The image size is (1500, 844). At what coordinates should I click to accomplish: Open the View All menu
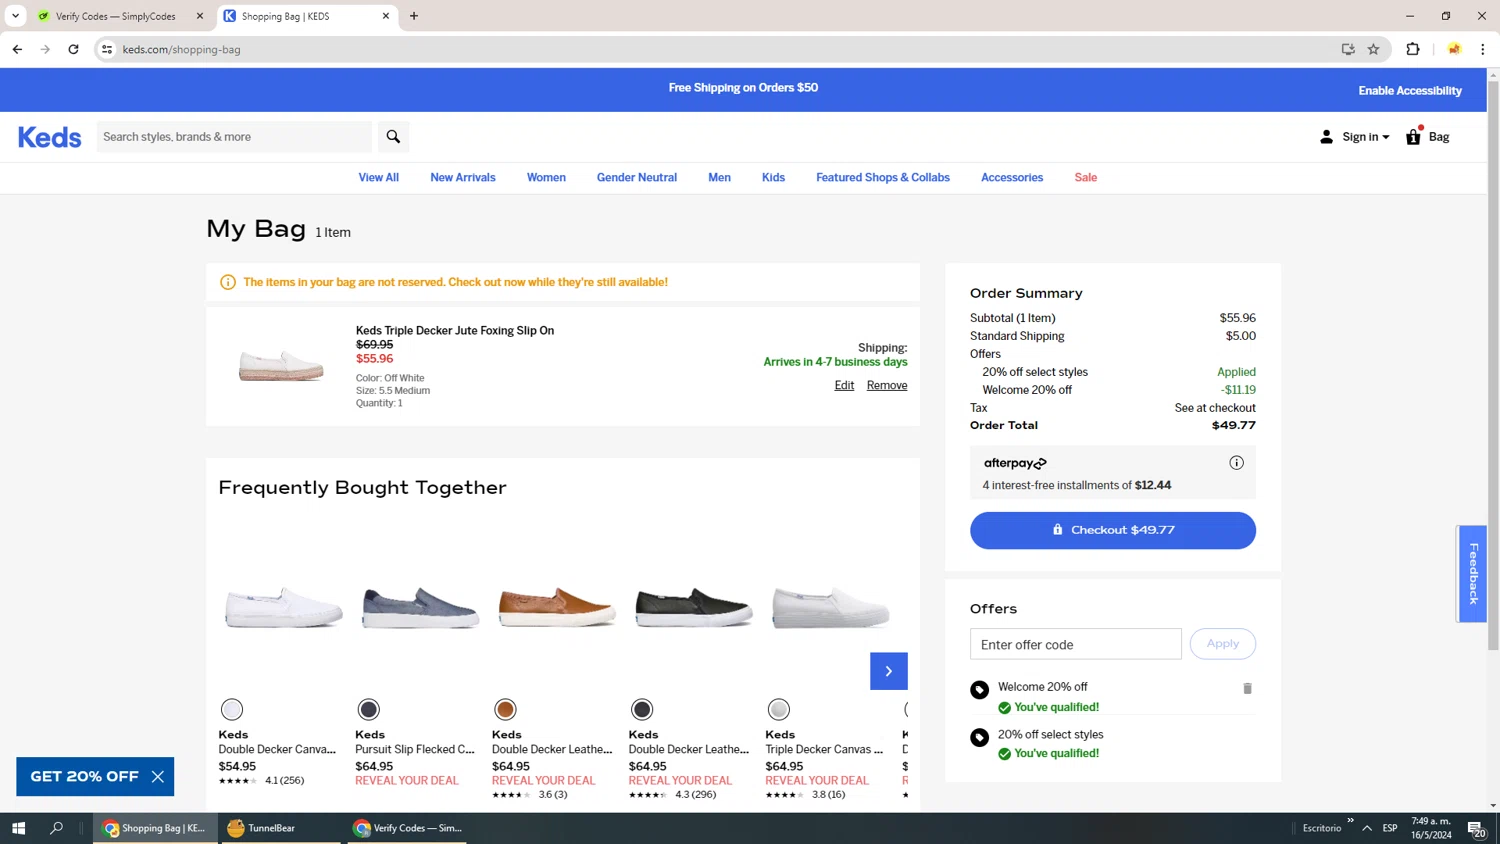pyautogui.click(x=379, y=177)
